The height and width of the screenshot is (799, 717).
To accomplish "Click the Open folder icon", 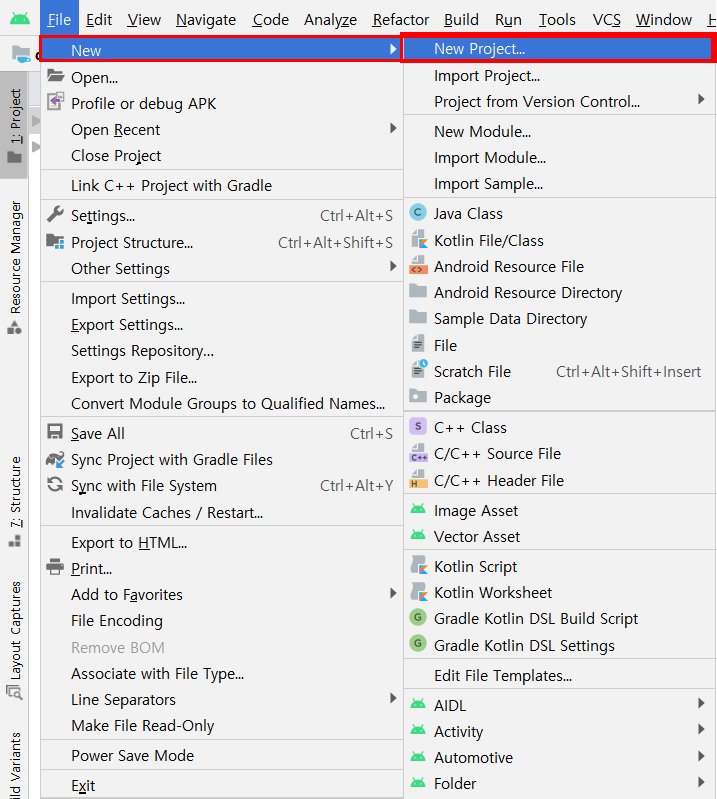I will pyautogui.click(x=56, y=76).
